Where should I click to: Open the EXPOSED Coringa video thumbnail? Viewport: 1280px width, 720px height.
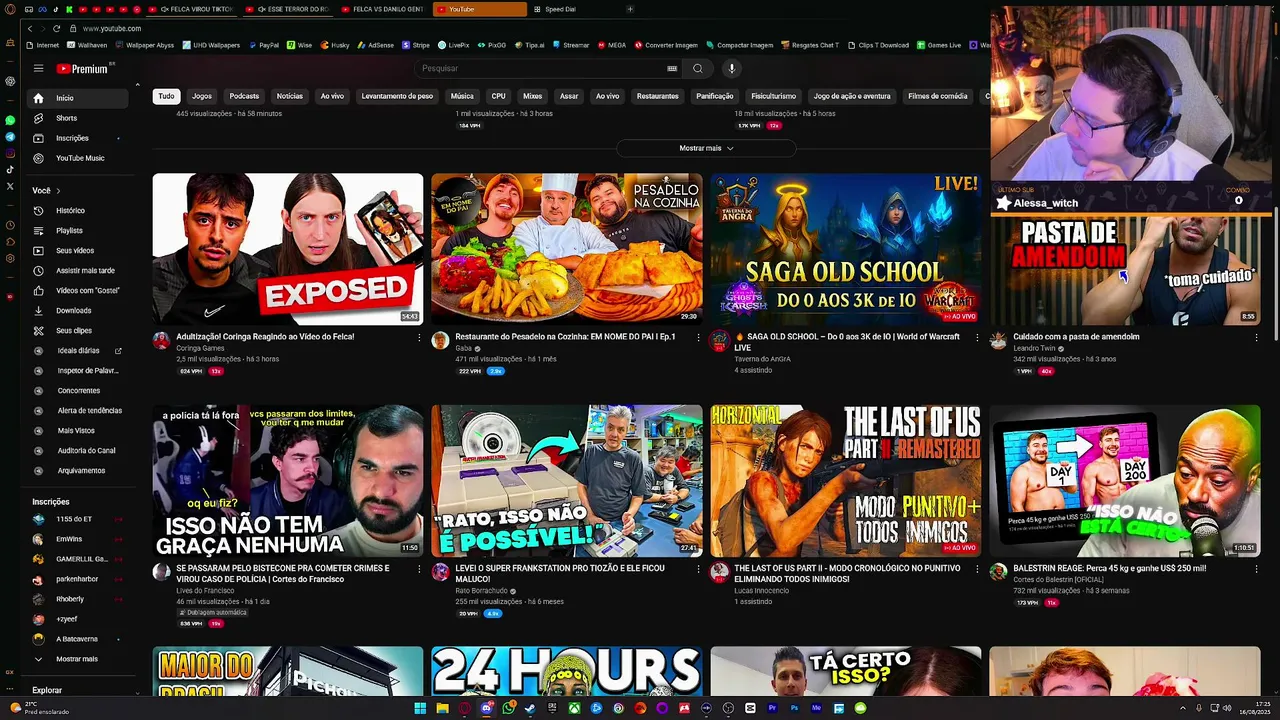tap(288, 249)
